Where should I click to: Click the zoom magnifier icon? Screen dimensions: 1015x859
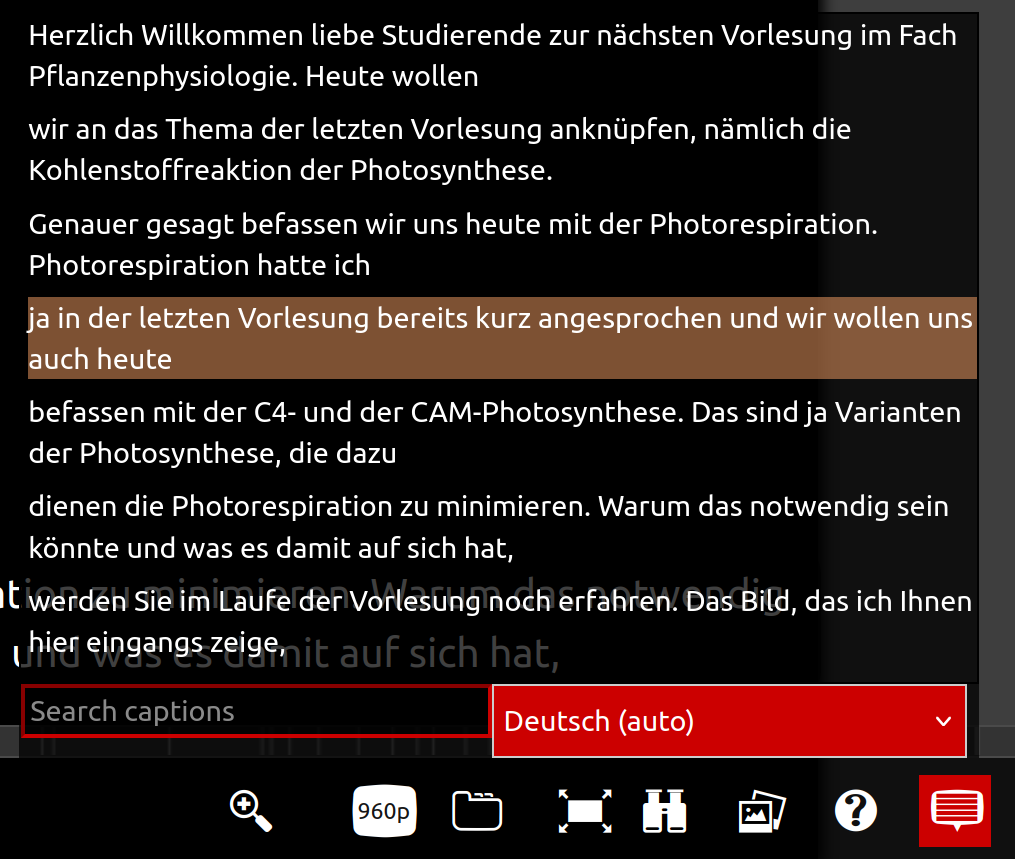pos(251,810)
